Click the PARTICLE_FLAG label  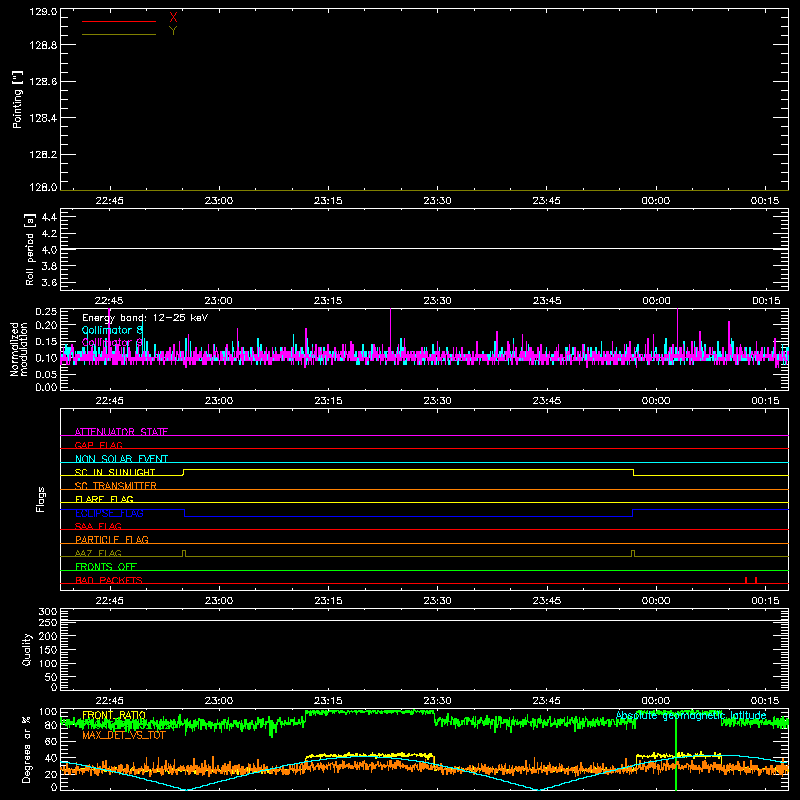pos(112,539)
